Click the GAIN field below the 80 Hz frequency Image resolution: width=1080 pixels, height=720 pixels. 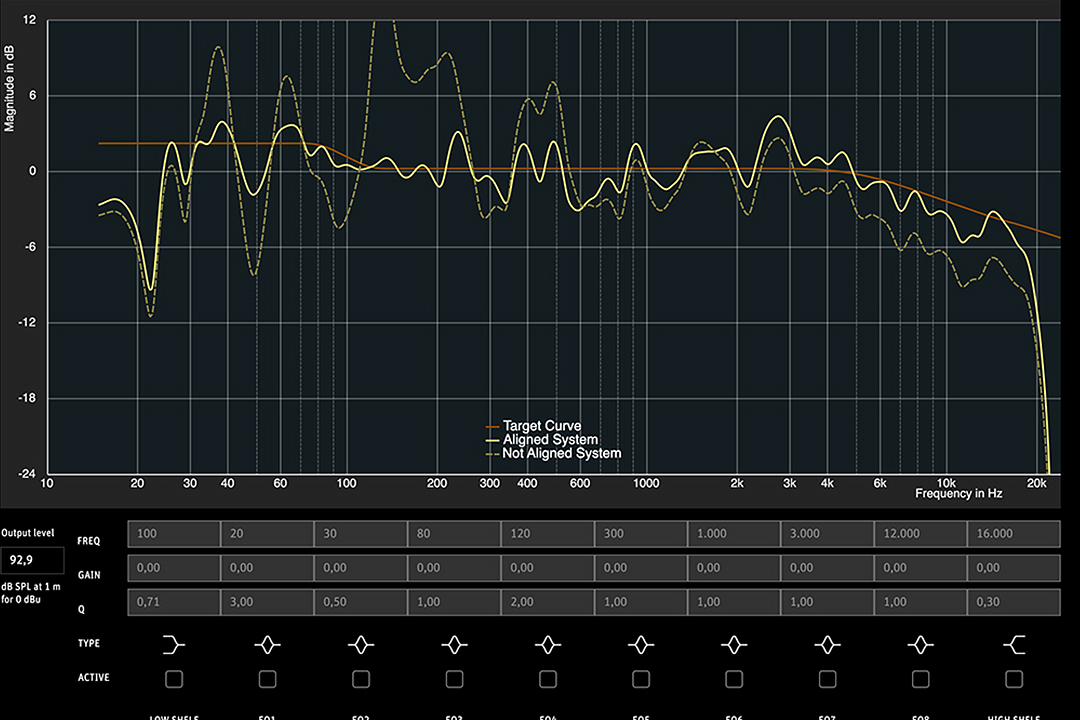coord(455,568)
